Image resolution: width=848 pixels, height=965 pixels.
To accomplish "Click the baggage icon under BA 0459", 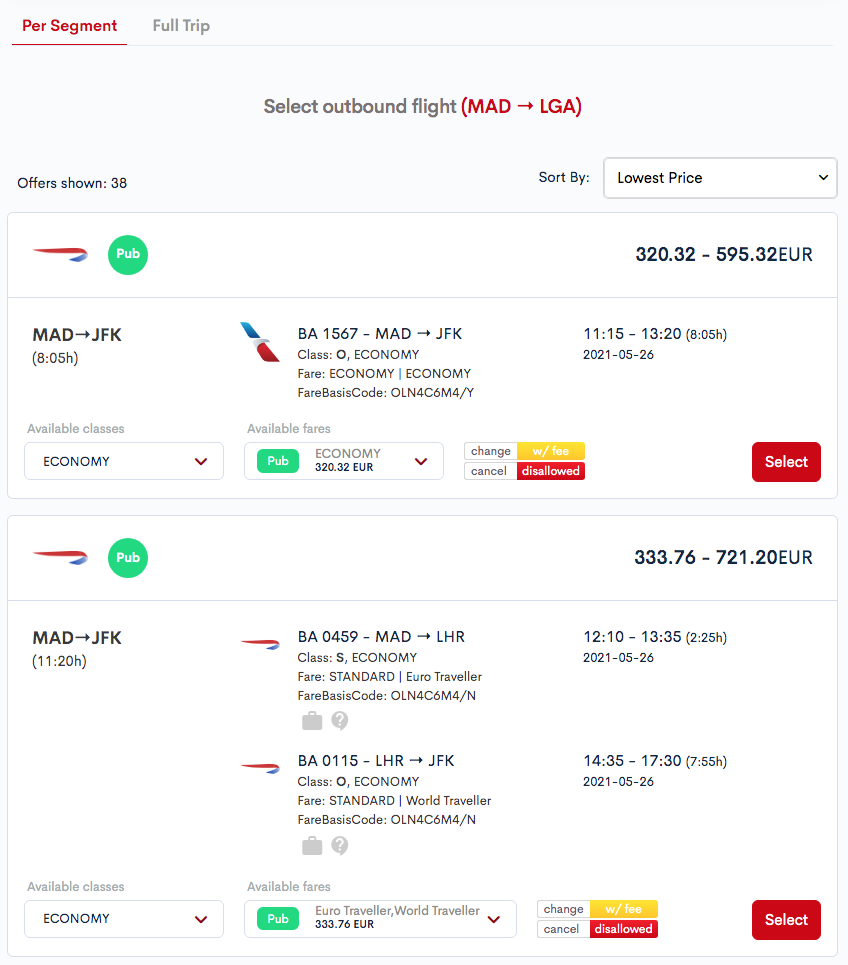I will click(x=312, y=720).
